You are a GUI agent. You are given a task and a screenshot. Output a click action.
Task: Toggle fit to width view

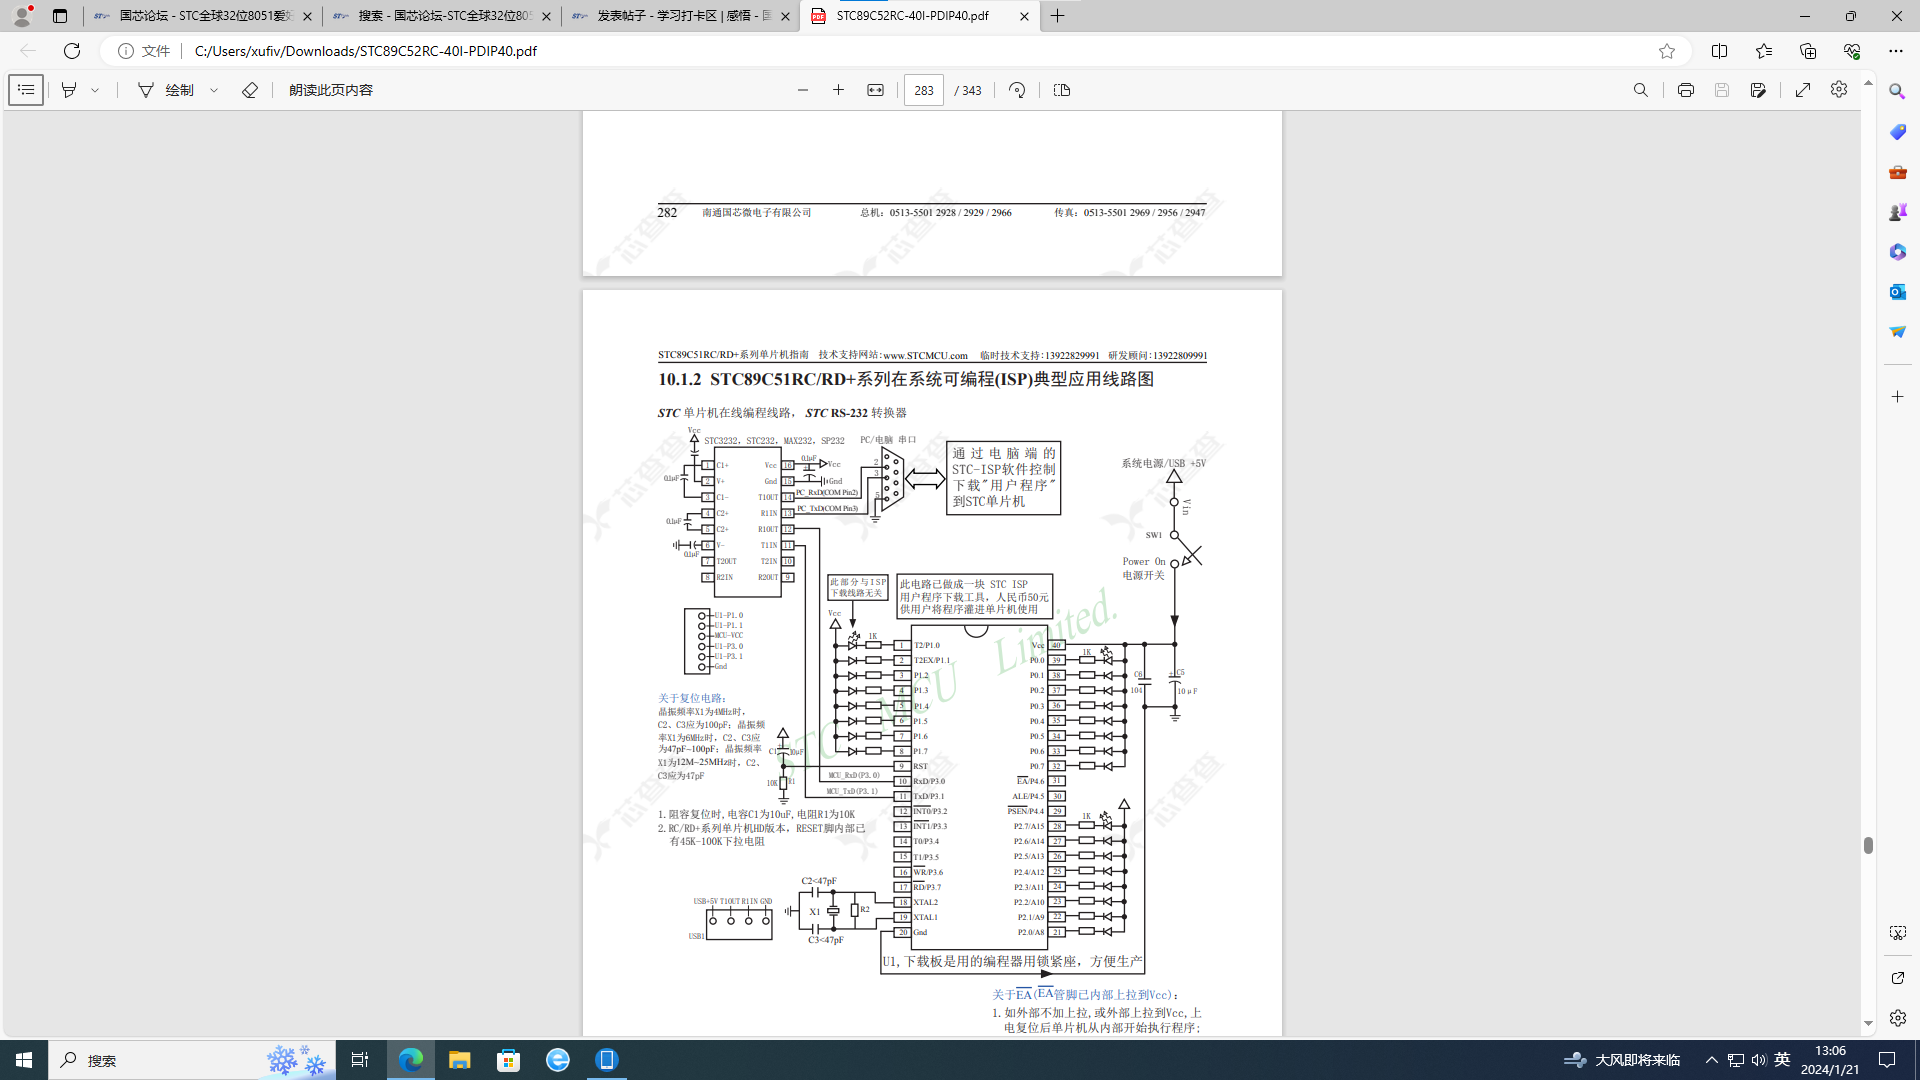click(x=875, y=90)
